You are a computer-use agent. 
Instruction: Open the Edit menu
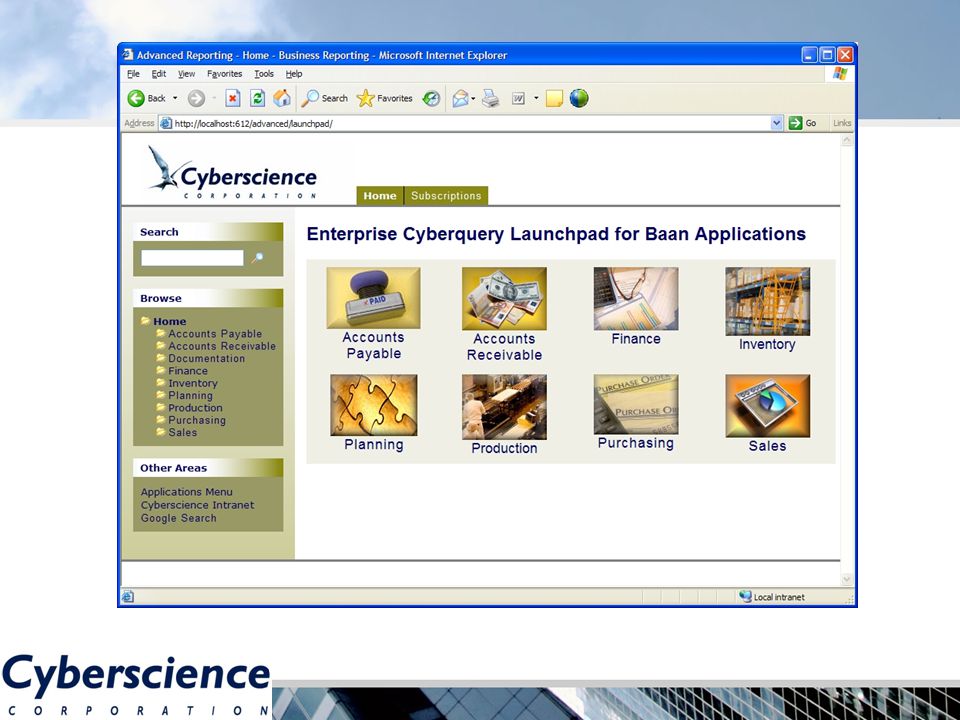tap(159, 73)
